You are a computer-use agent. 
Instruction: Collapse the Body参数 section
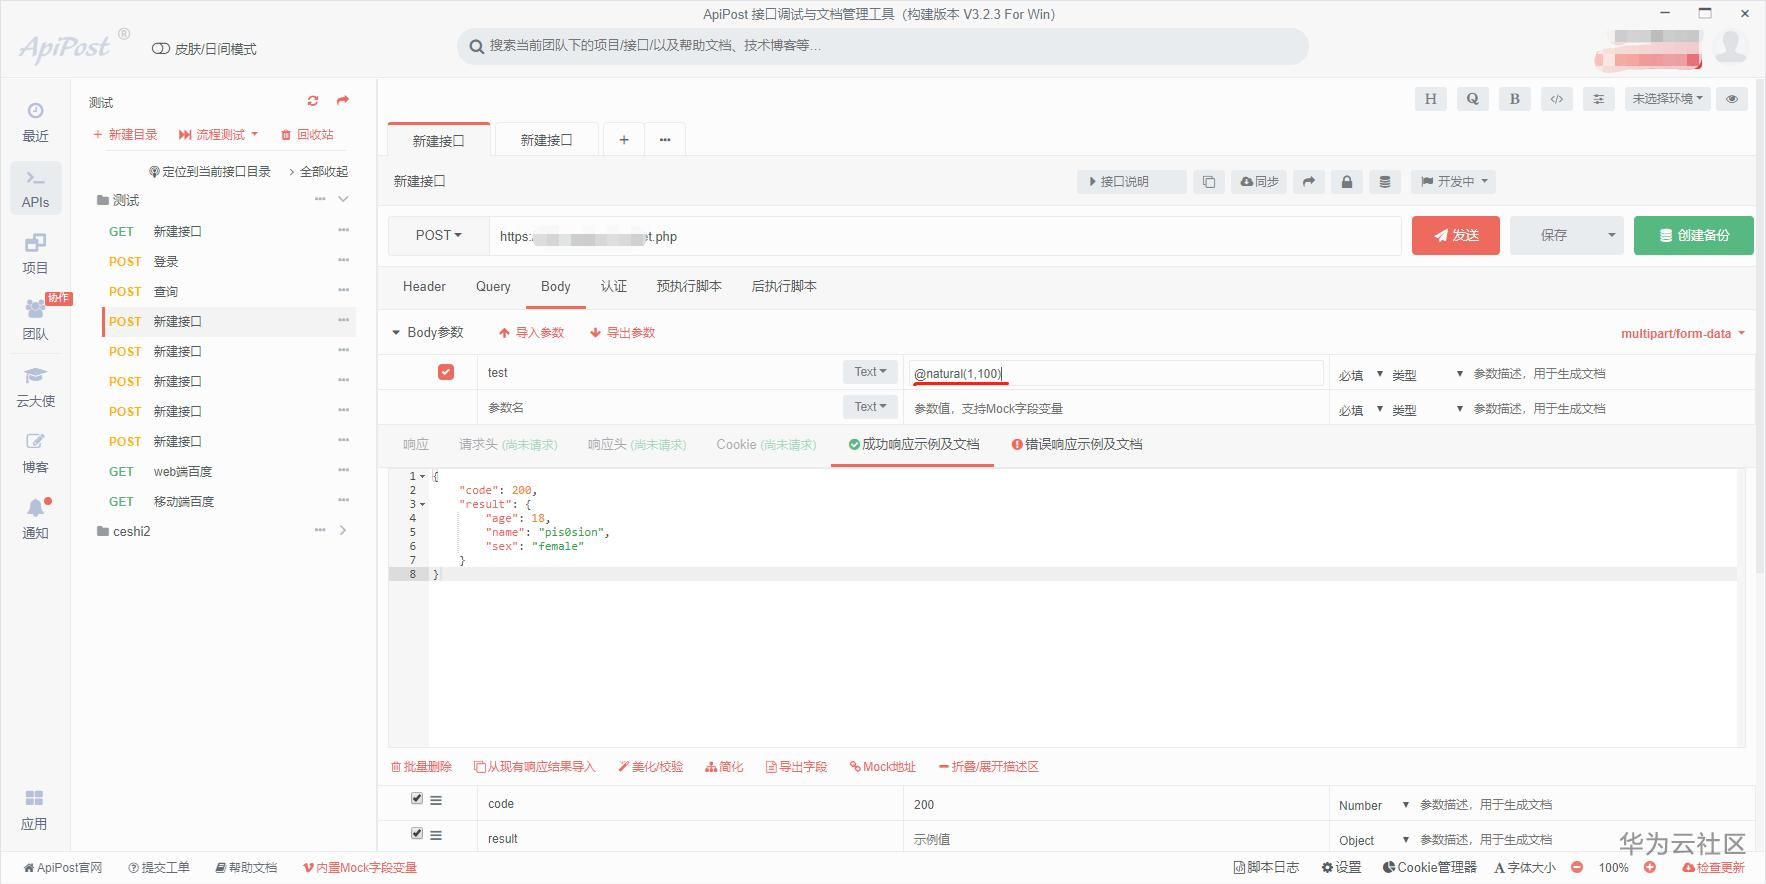click(x=396, y=332)
